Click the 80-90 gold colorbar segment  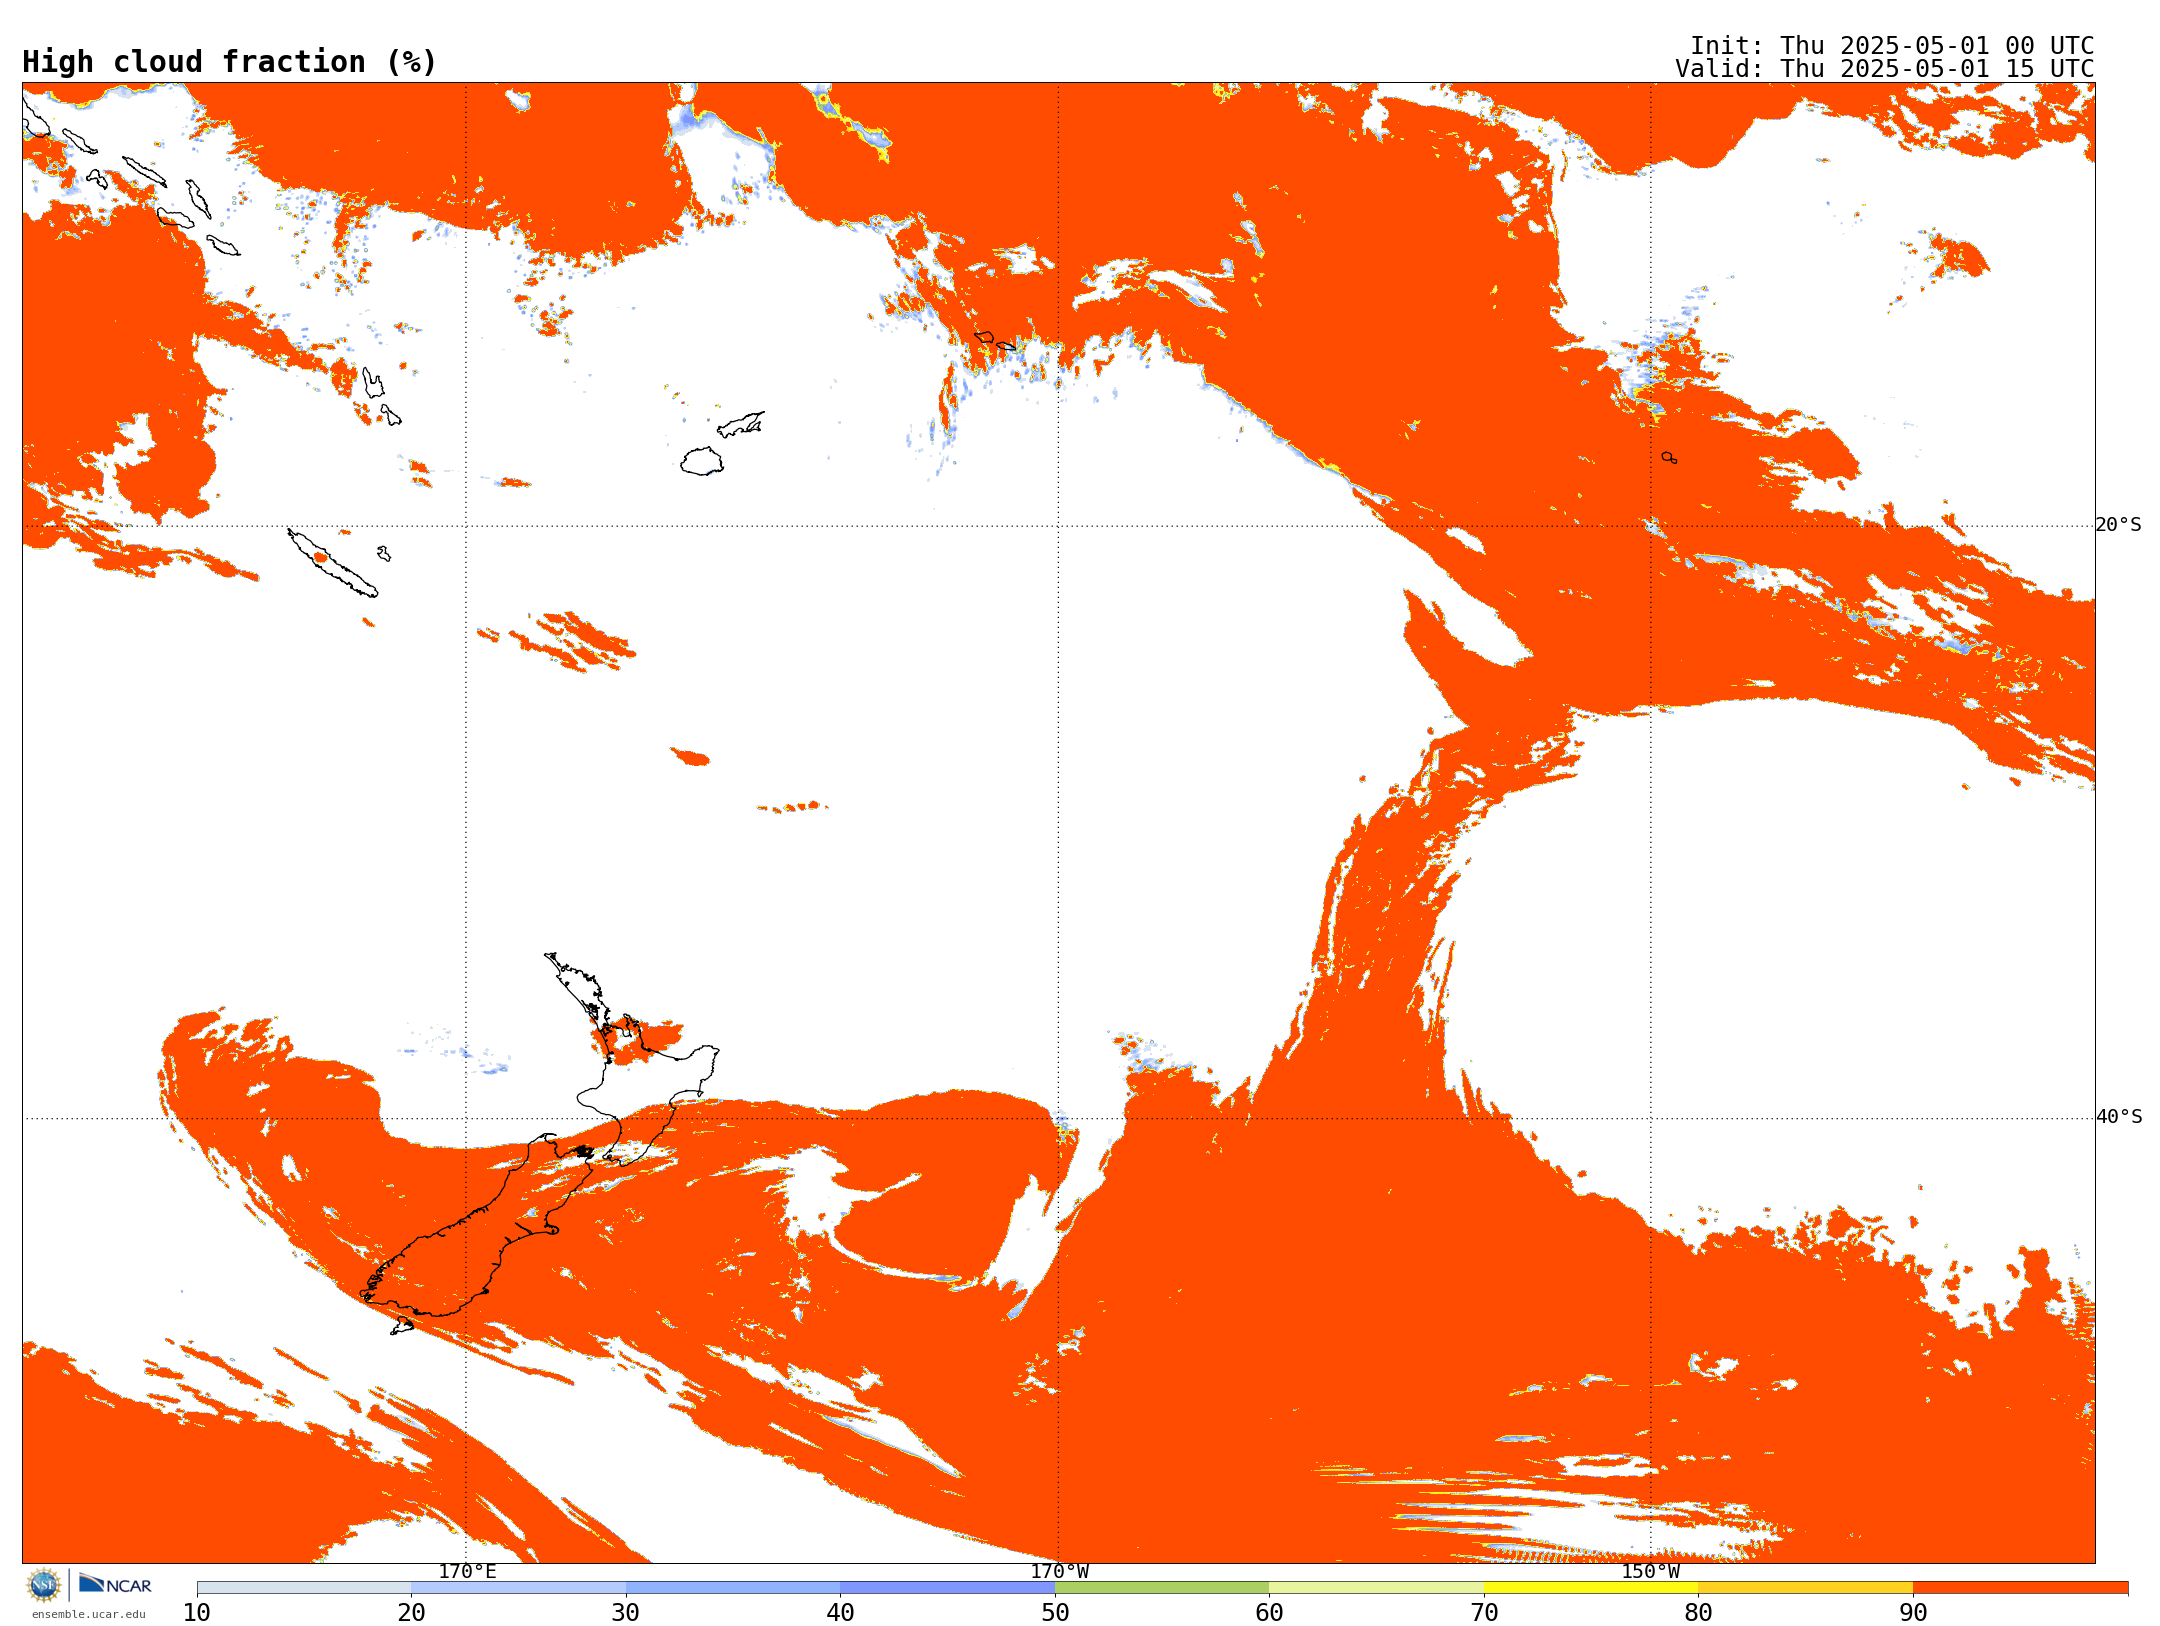point(1805,1588)
